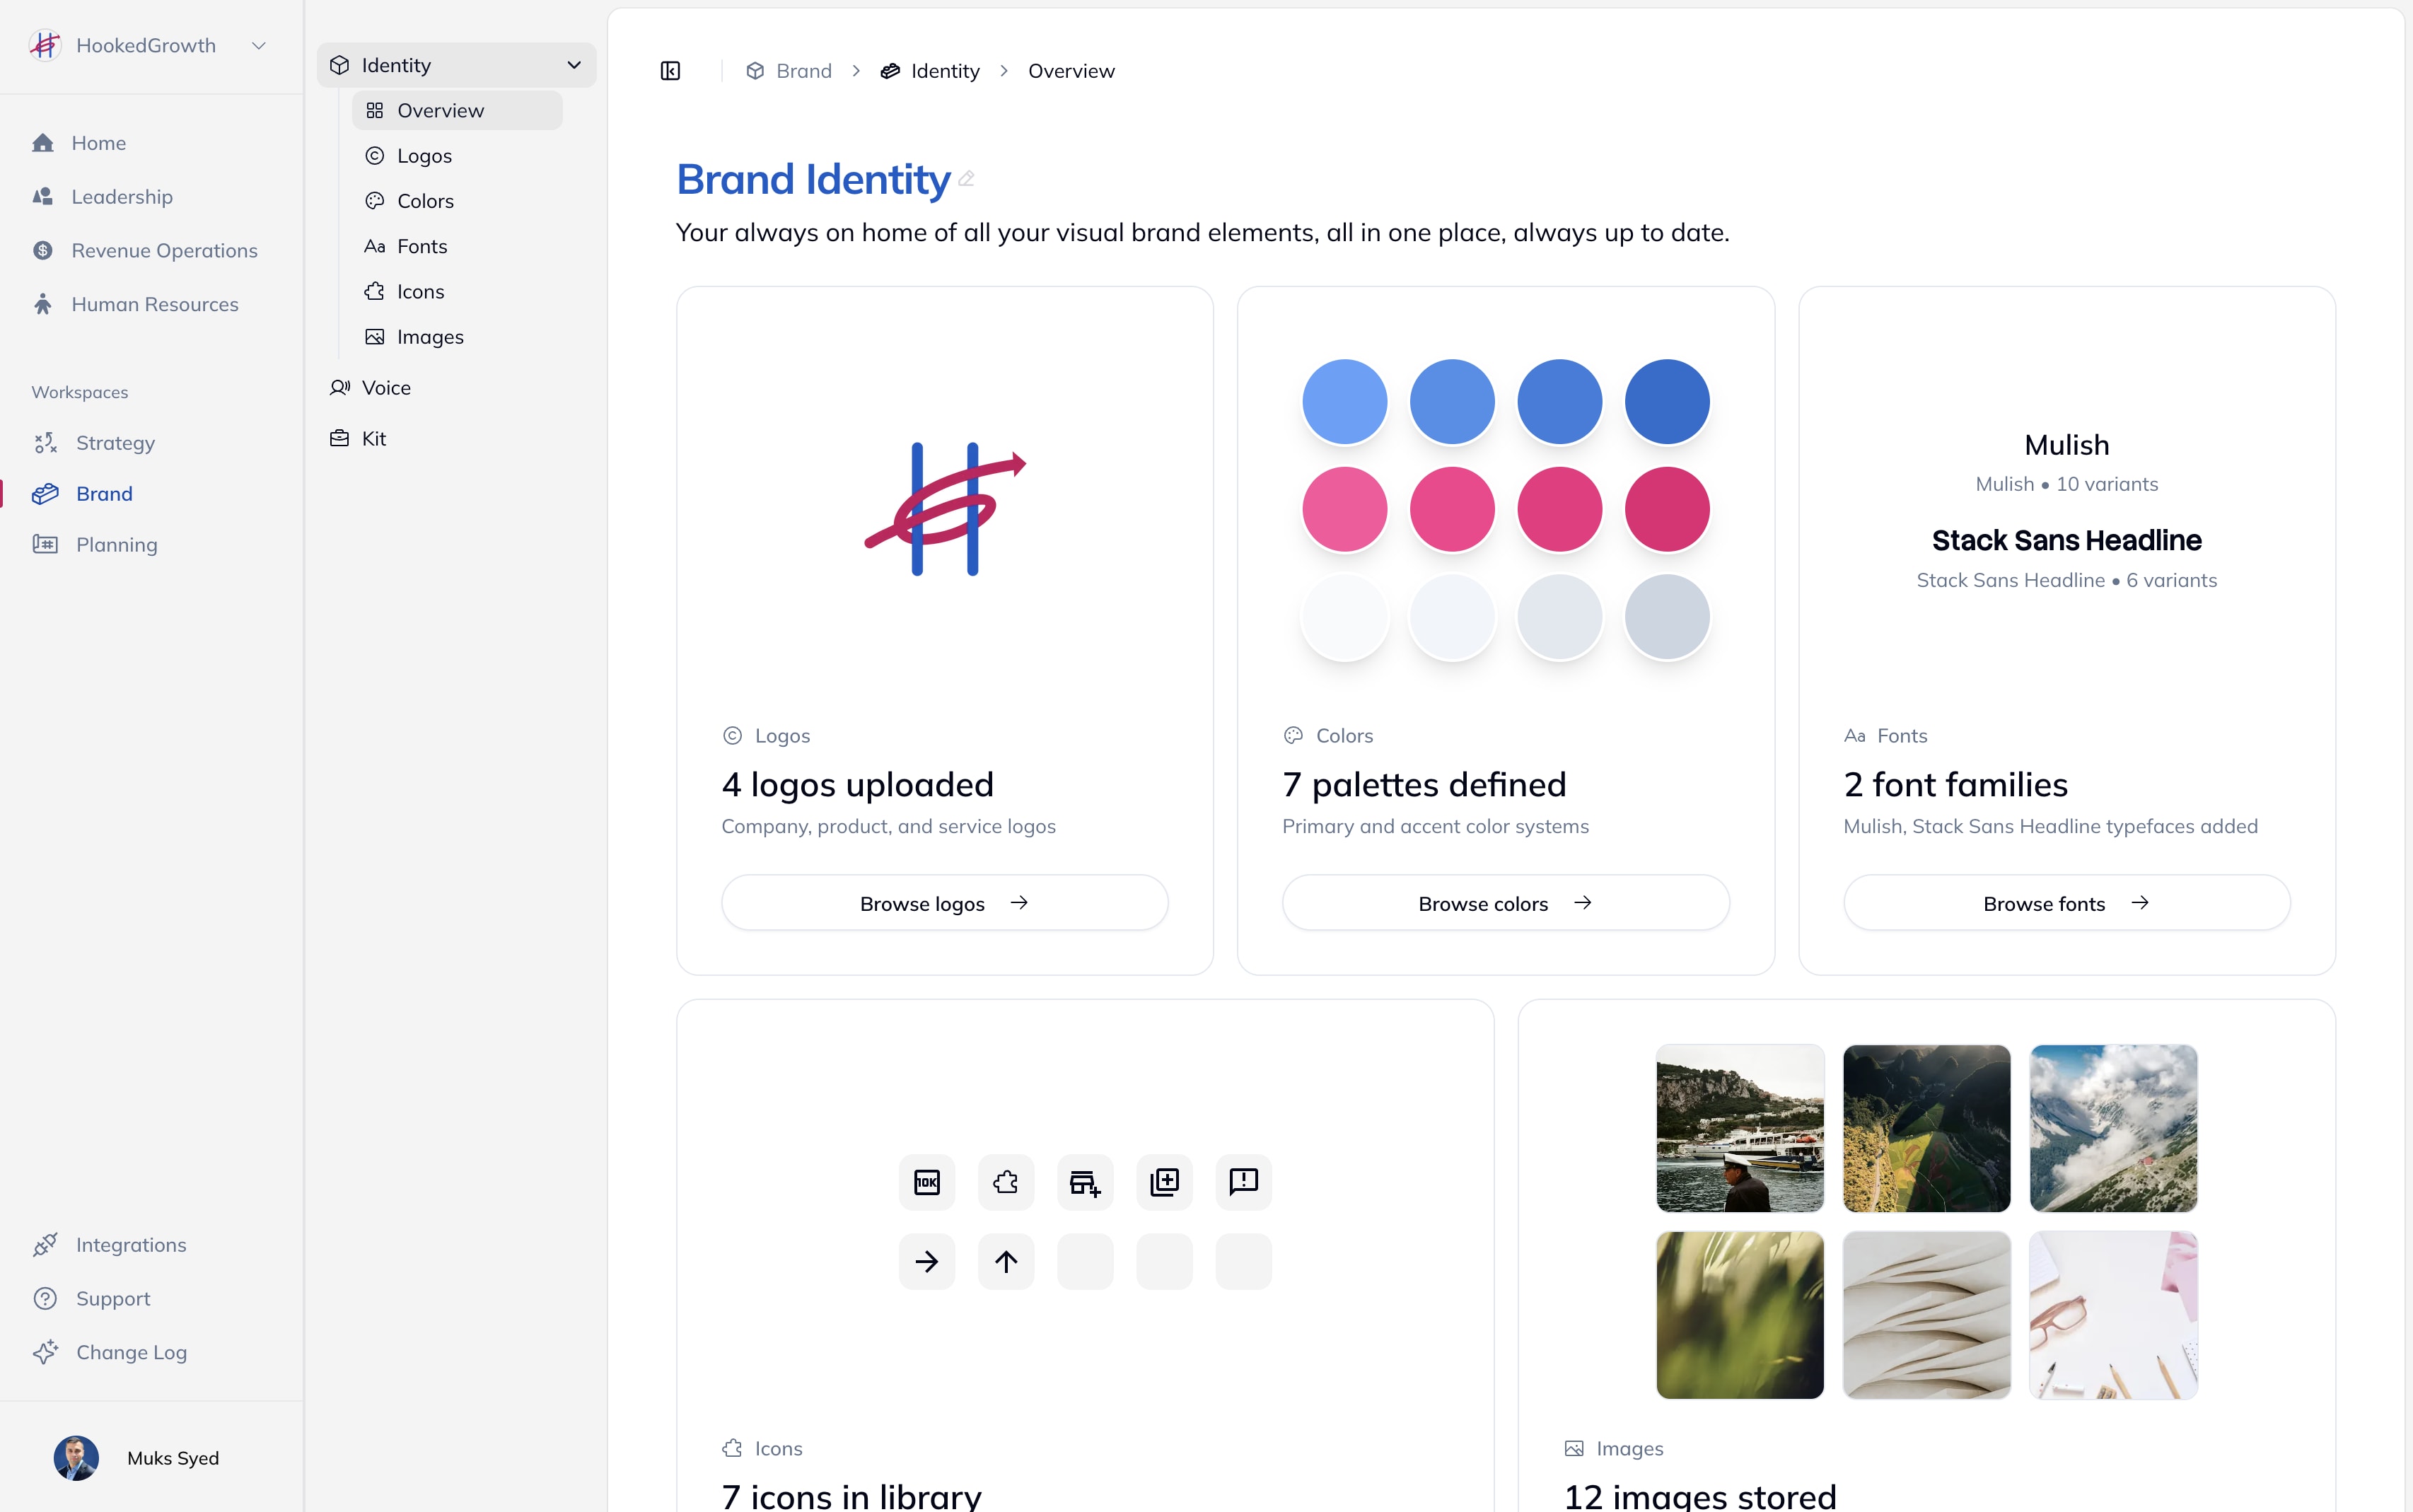Expand the HookedGrowth workspace dropdown
Screen dimensions: 2413x1512
pos(258,46)
